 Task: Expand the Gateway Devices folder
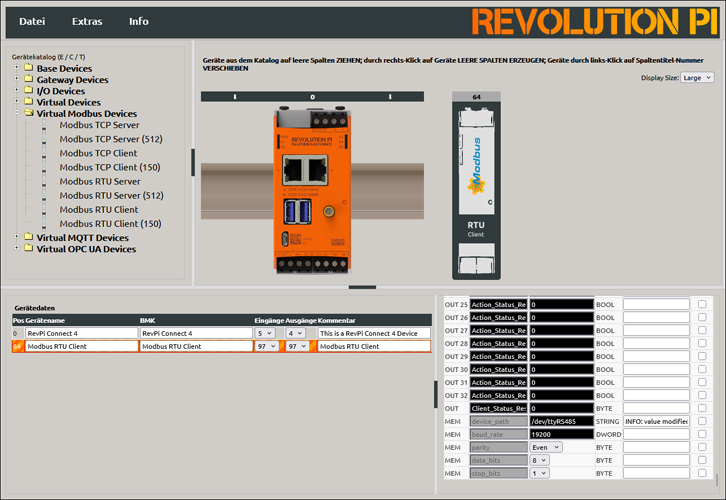[x=17, y=78]
